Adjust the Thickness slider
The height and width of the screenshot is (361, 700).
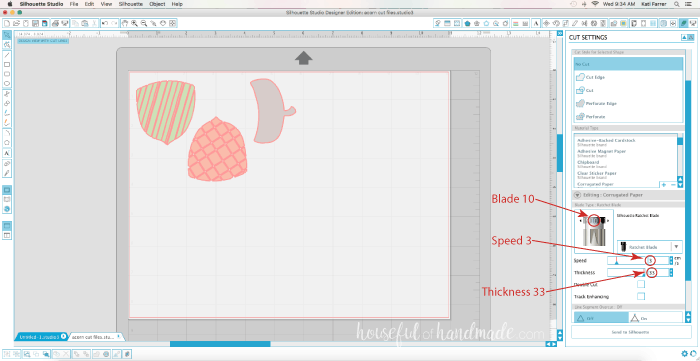[626, 272]
